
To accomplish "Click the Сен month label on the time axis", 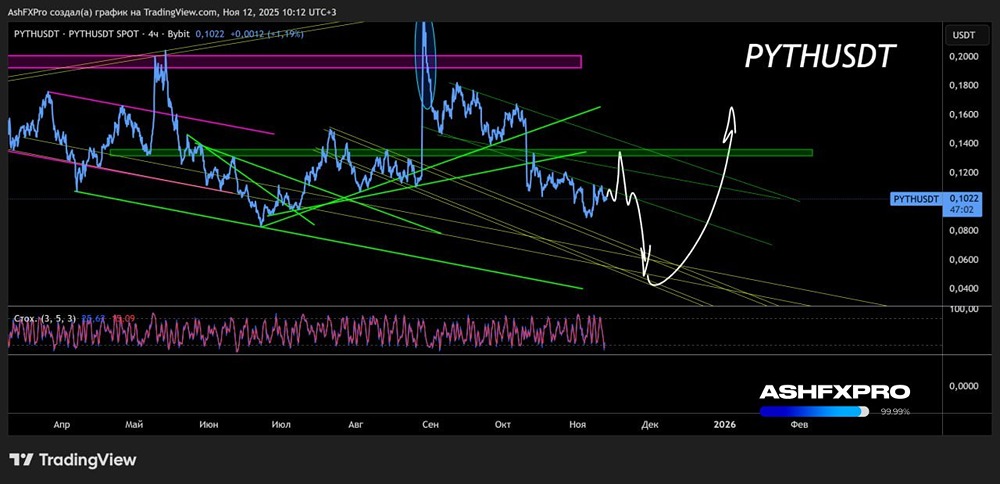I will pyautogui.click(x=430, y=425).
